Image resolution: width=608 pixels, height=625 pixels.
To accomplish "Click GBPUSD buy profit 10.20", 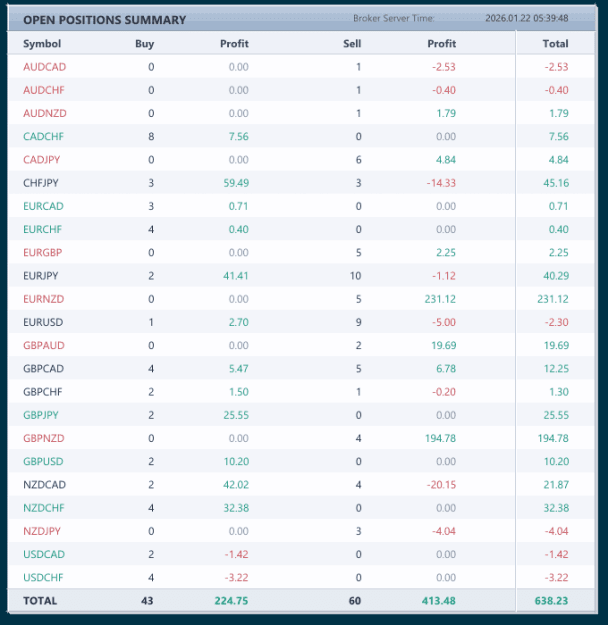I will pyautogui.click(x=236, y=461).
